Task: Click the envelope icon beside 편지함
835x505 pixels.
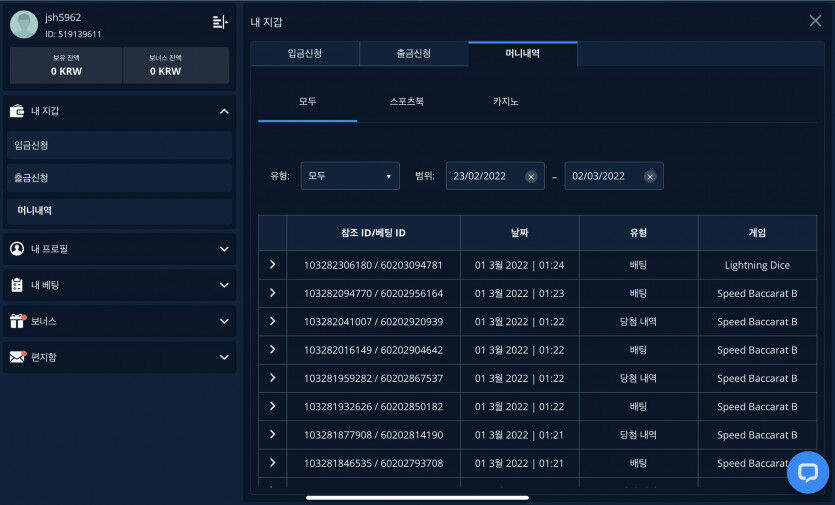Action: tap(17, 357)
